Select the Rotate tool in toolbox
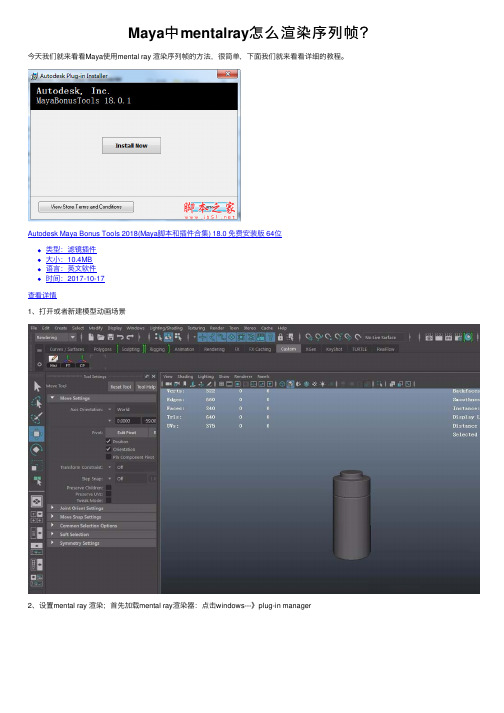This screenshot has height=713, width=504. [x=37, y=449]
